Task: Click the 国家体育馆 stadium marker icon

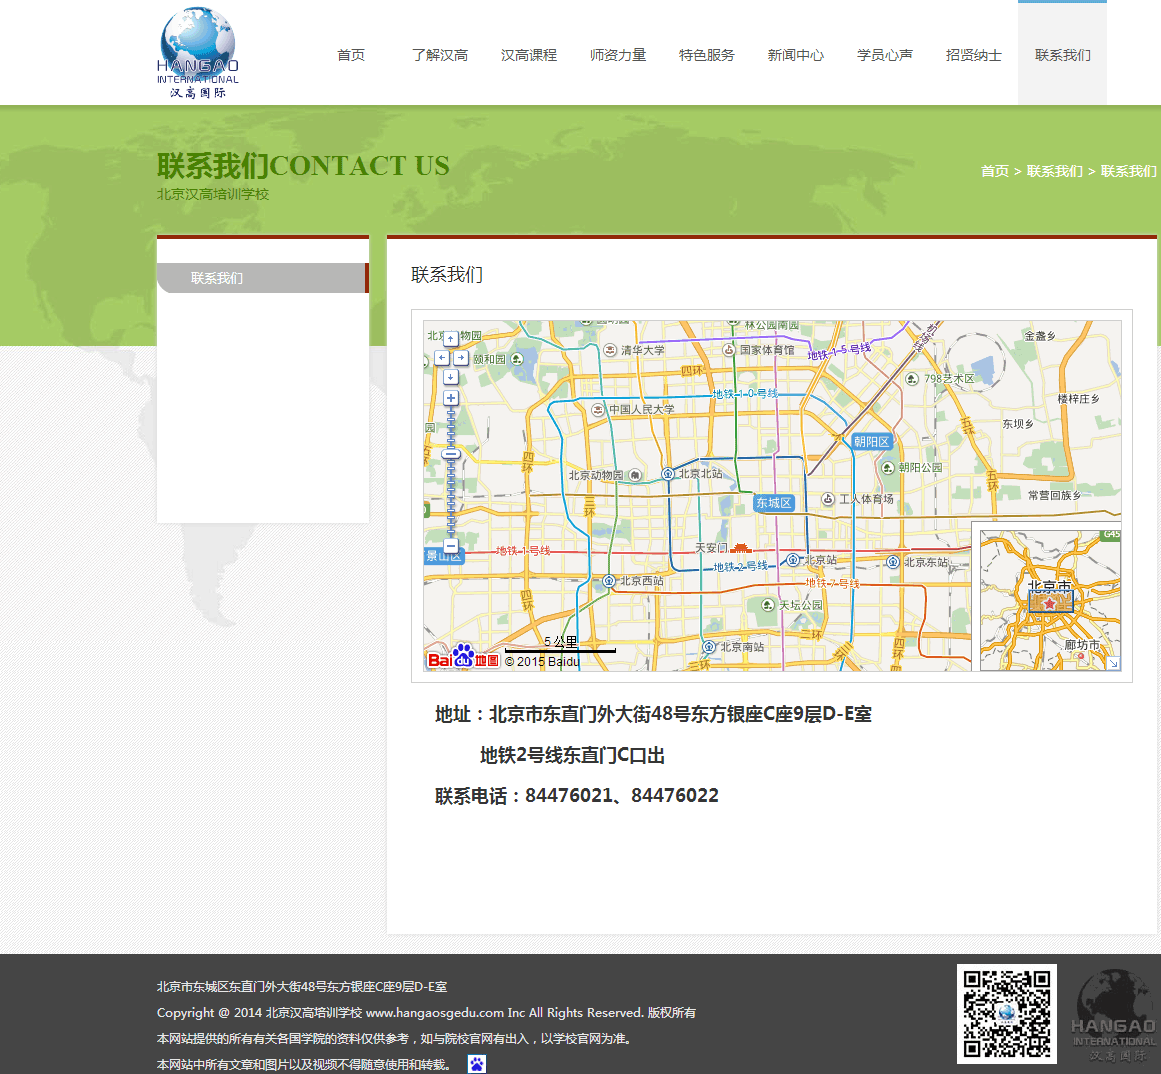Action: [x=729, y=349]
